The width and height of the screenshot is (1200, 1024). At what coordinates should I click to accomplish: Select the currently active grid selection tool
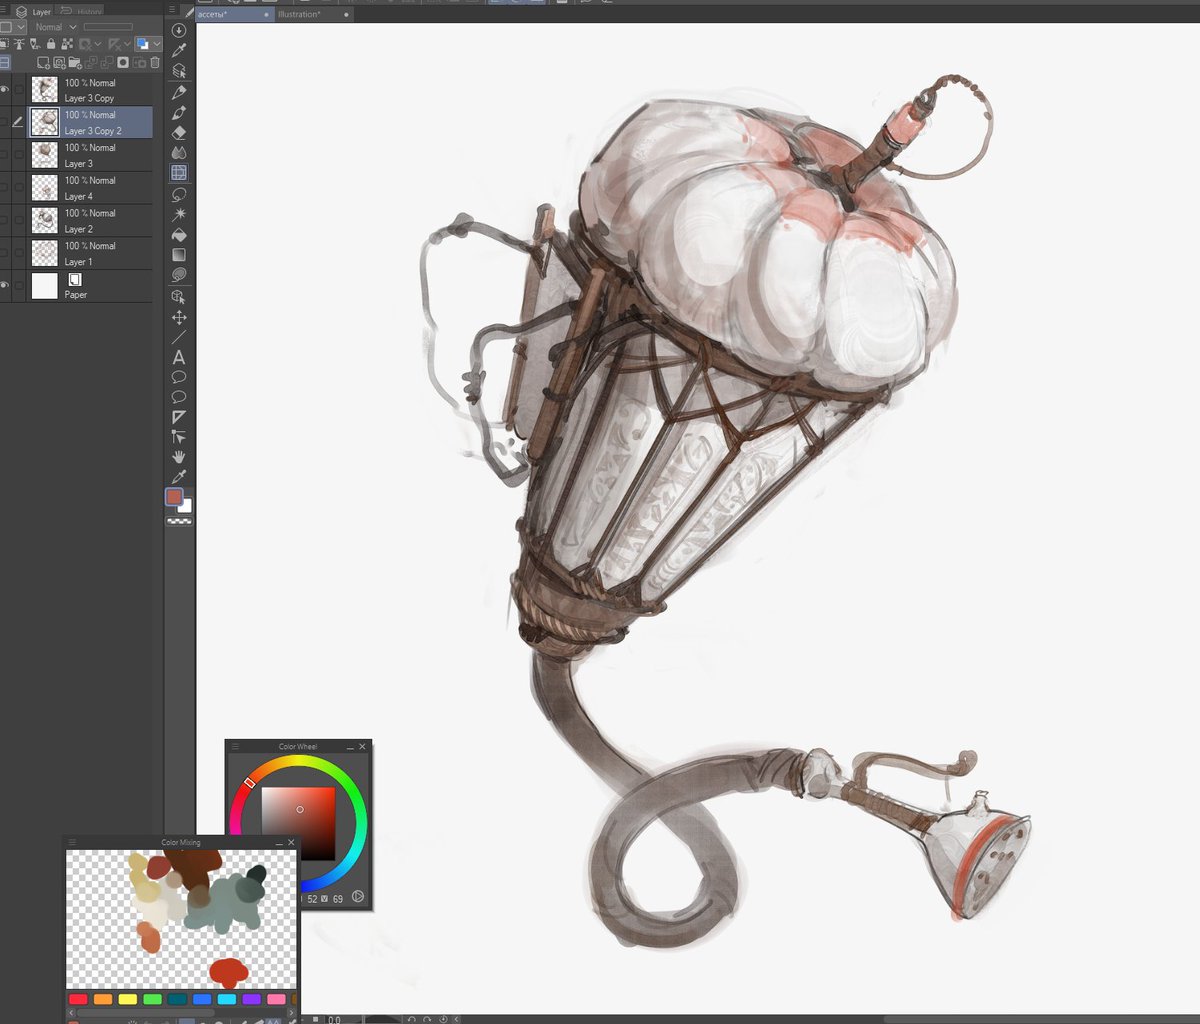pos(179,173)
